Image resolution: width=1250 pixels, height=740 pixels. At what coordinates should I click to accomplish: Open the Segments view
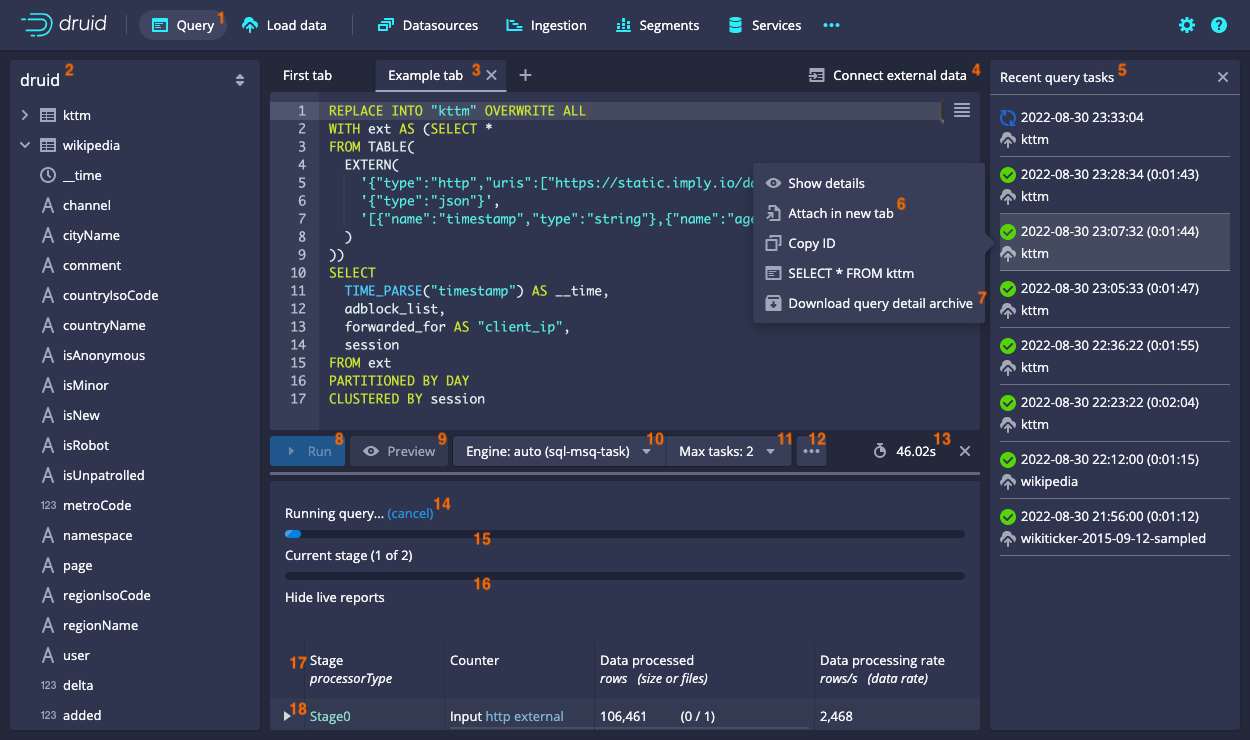pyautogui.click(x=657, y=25)
